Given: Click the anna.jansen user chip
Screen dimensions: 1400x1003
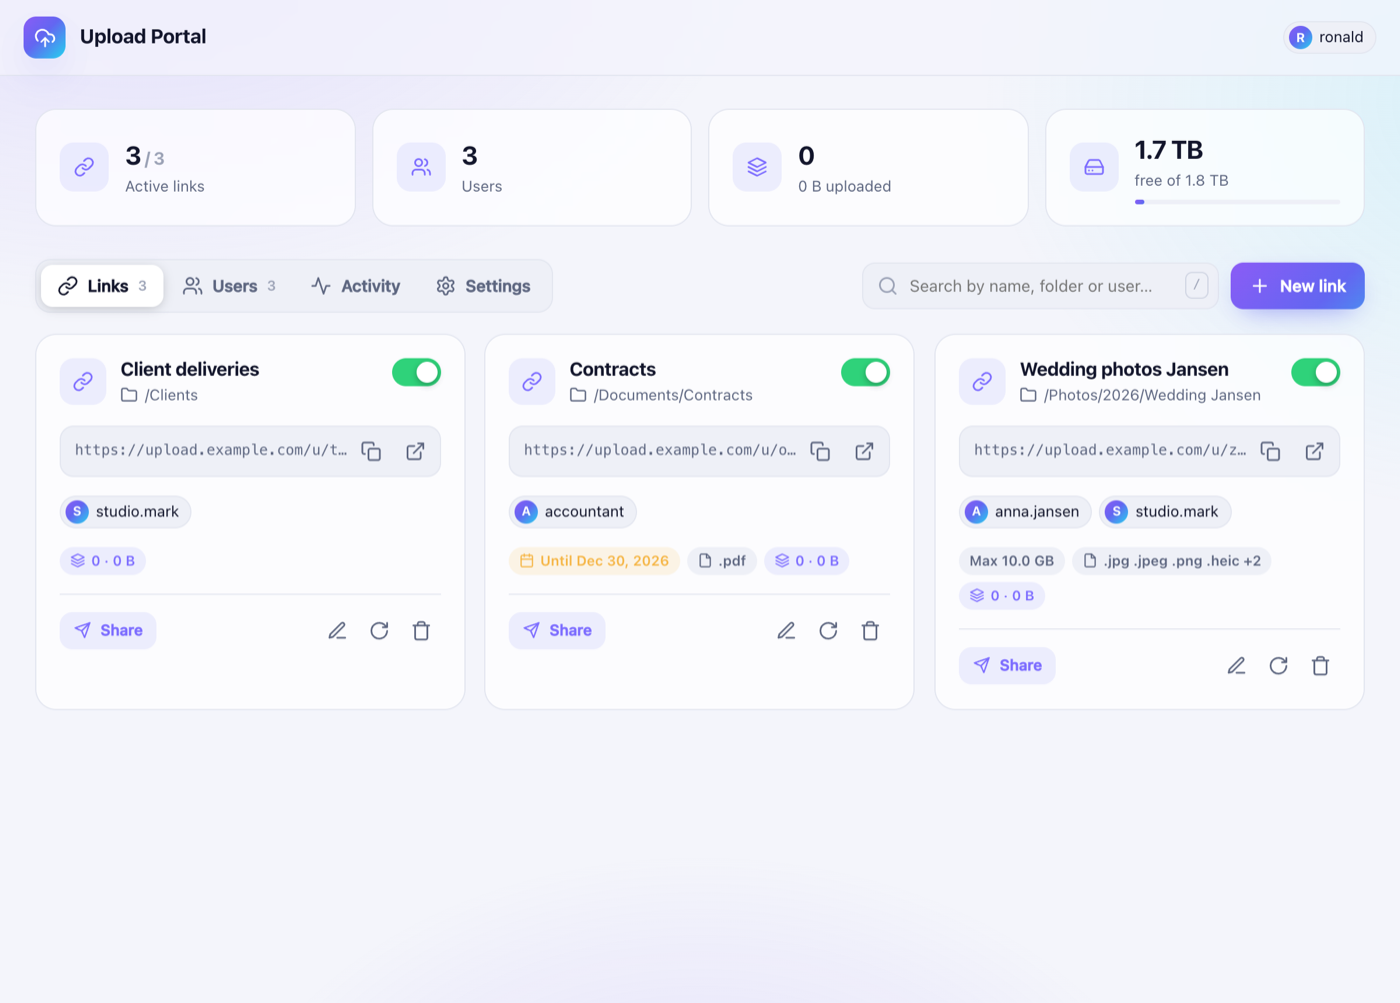Looking at the screenshot, I should (x=1025, y=512).
